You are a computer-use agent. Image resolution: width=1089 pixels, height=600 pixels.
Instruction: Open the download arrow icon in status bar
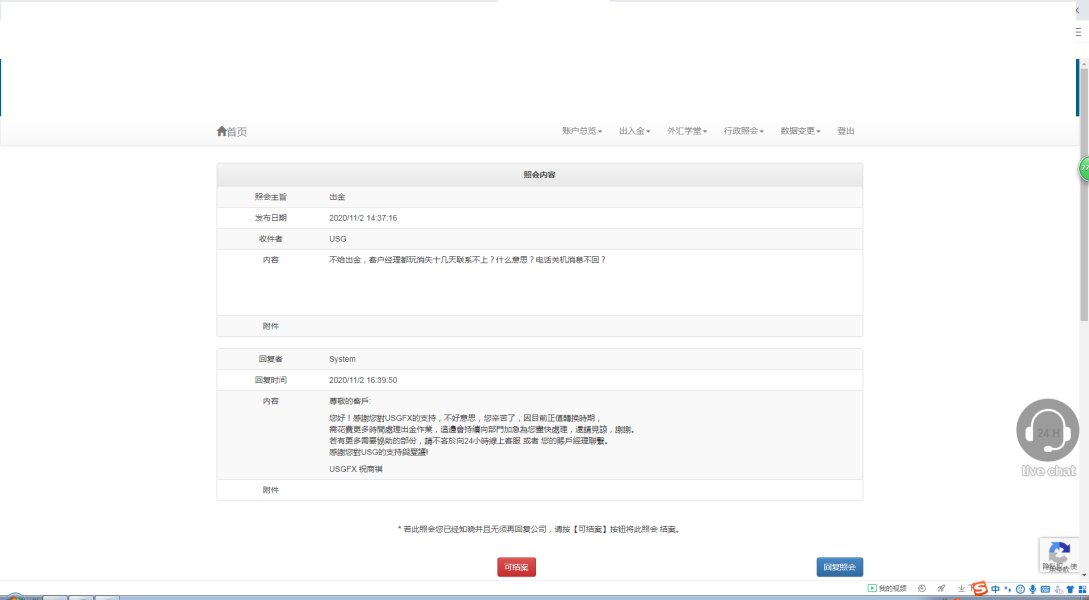960,589
